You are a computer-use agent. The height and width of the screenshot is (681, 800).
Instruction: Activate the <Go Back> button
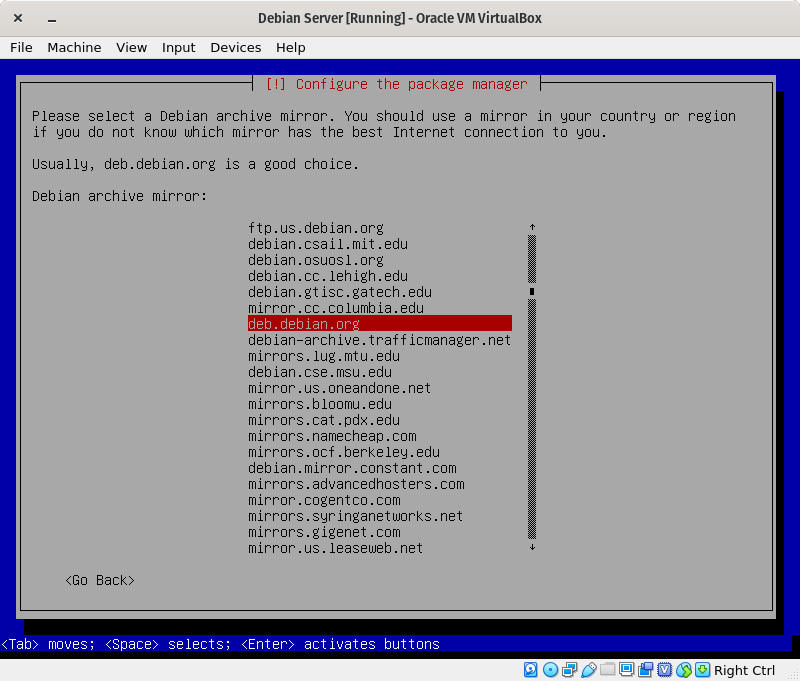100,581
